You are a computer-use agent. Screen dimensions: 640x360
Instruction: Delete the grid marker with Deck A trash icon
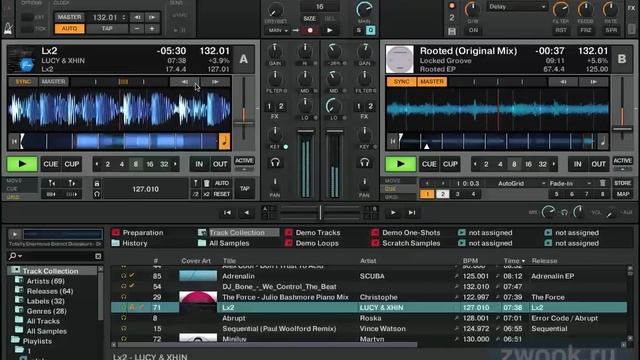pyautogui.click(x=207, y=183)
